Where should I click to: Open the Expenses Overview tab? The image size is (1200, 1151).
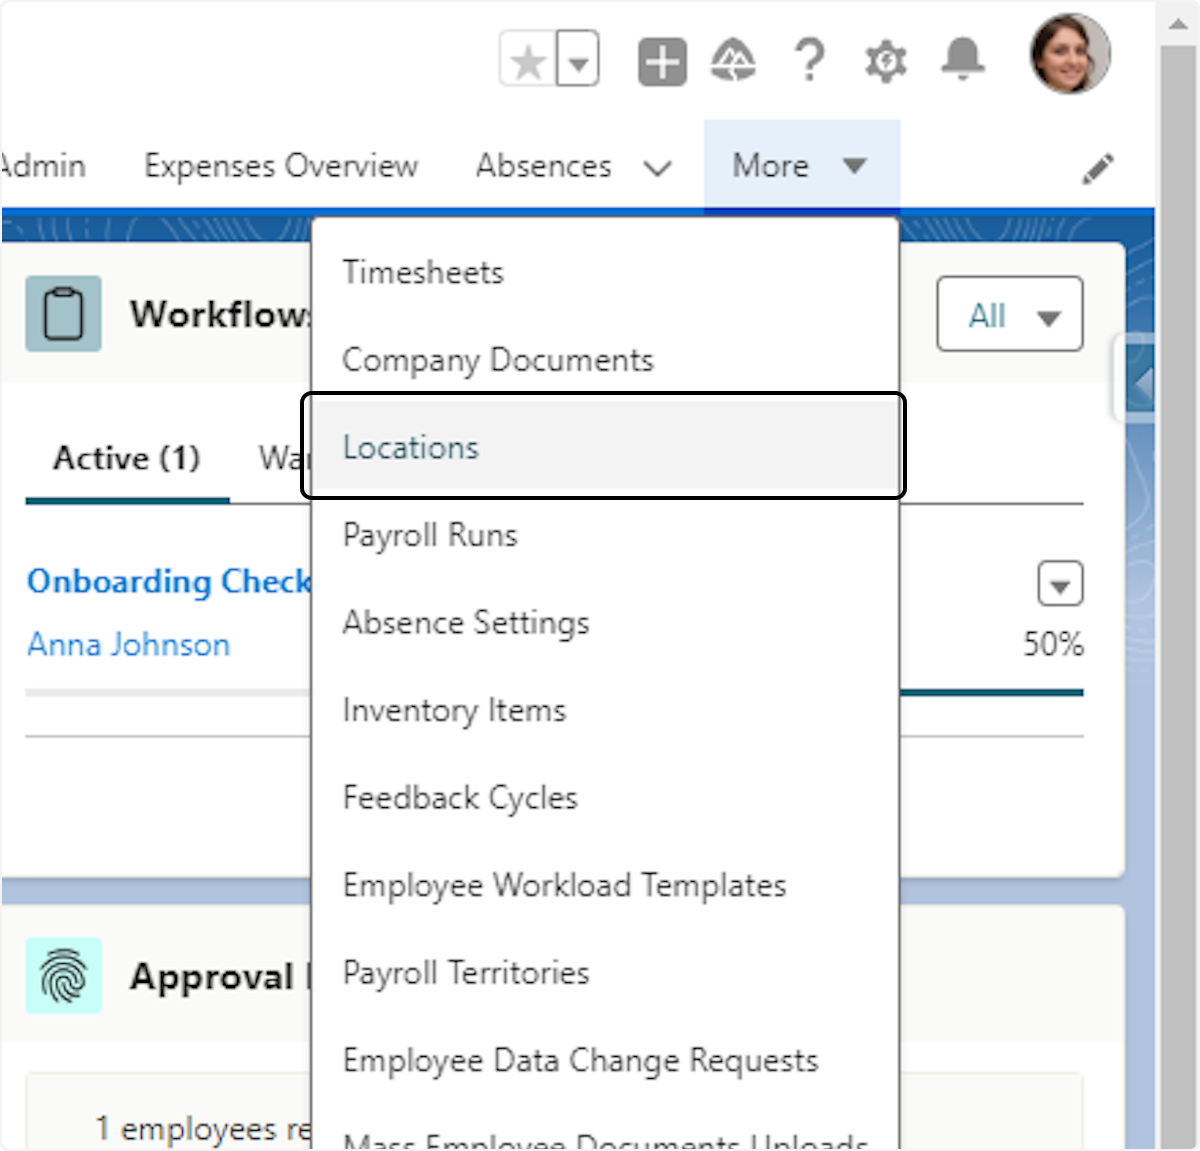click(x=281, y=166)
